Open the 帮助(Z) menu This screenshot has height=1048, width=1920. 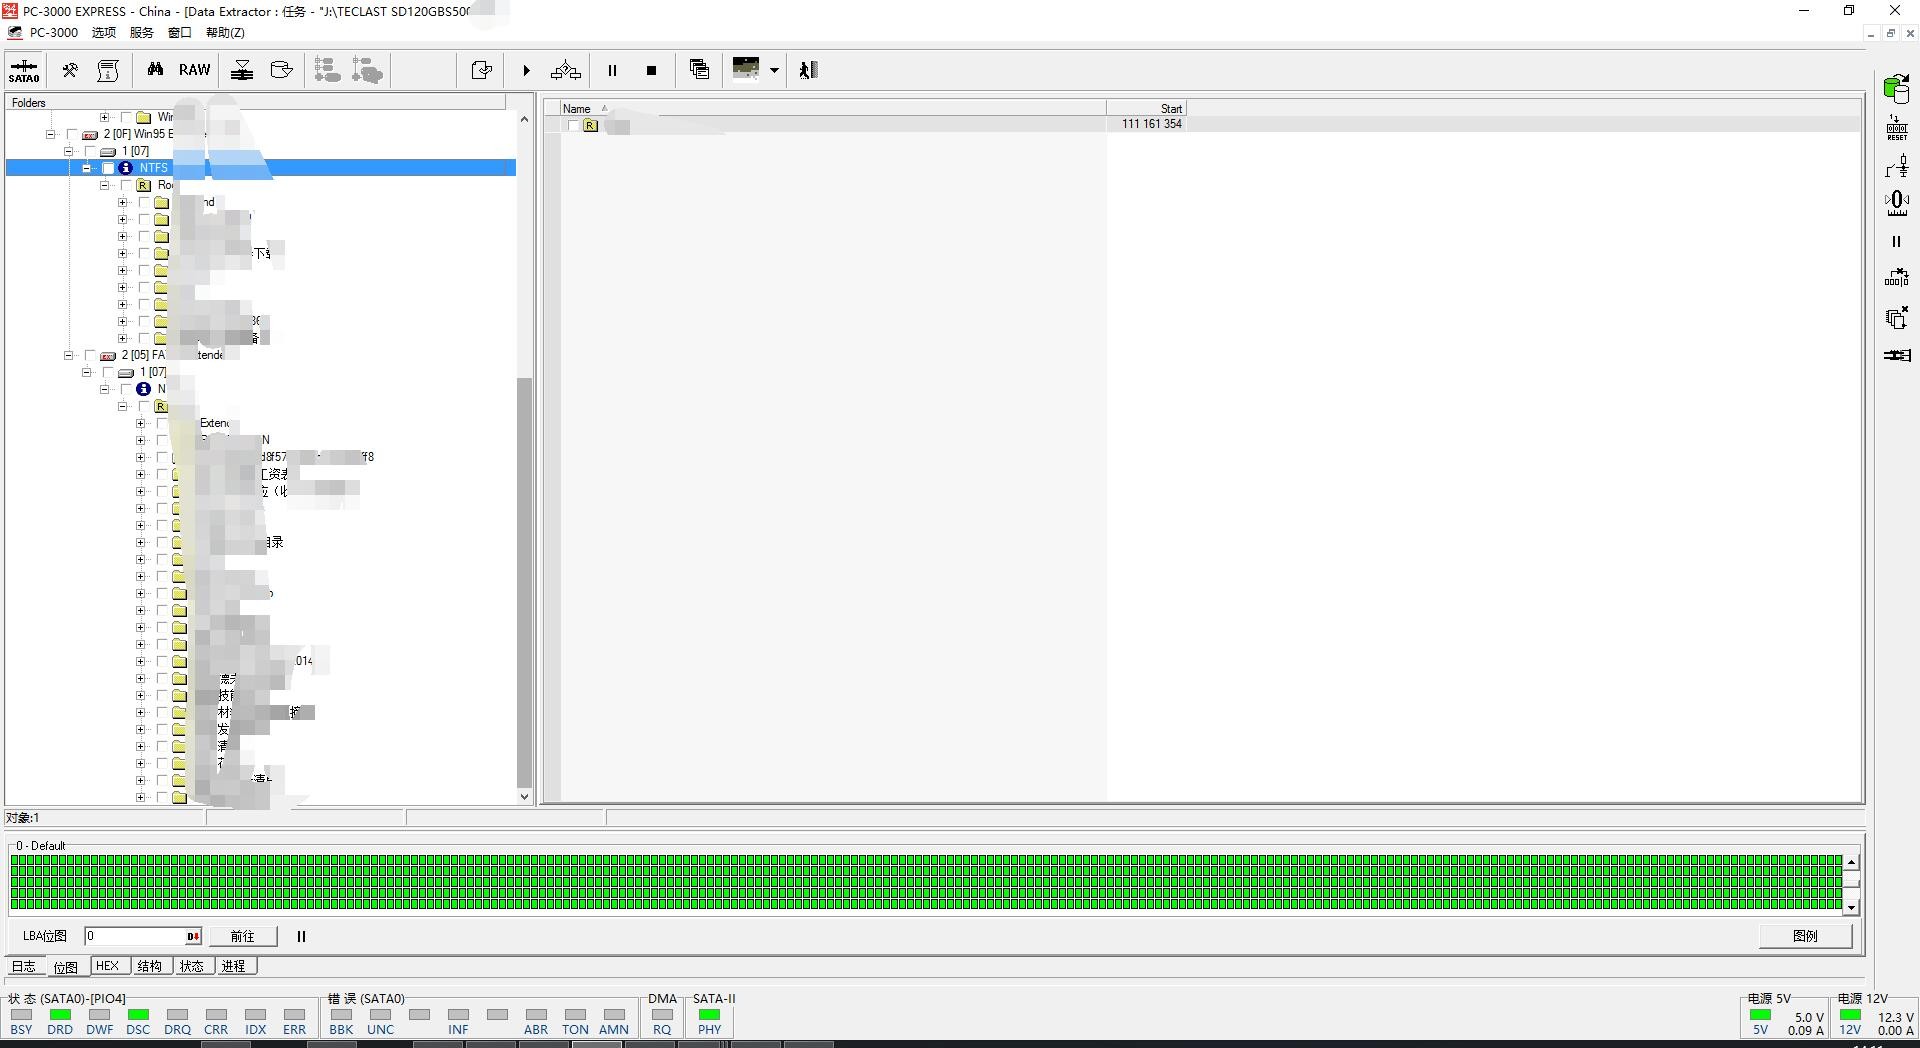(x=225, y=32)
